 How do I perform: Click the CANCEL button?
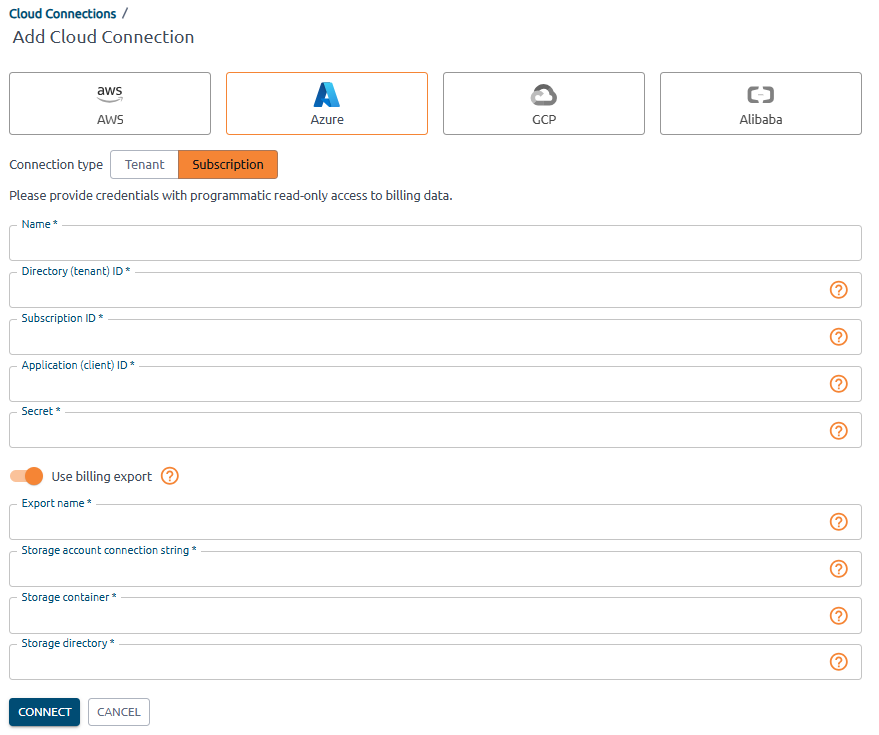pyautogui.click(x=118, y=712)
